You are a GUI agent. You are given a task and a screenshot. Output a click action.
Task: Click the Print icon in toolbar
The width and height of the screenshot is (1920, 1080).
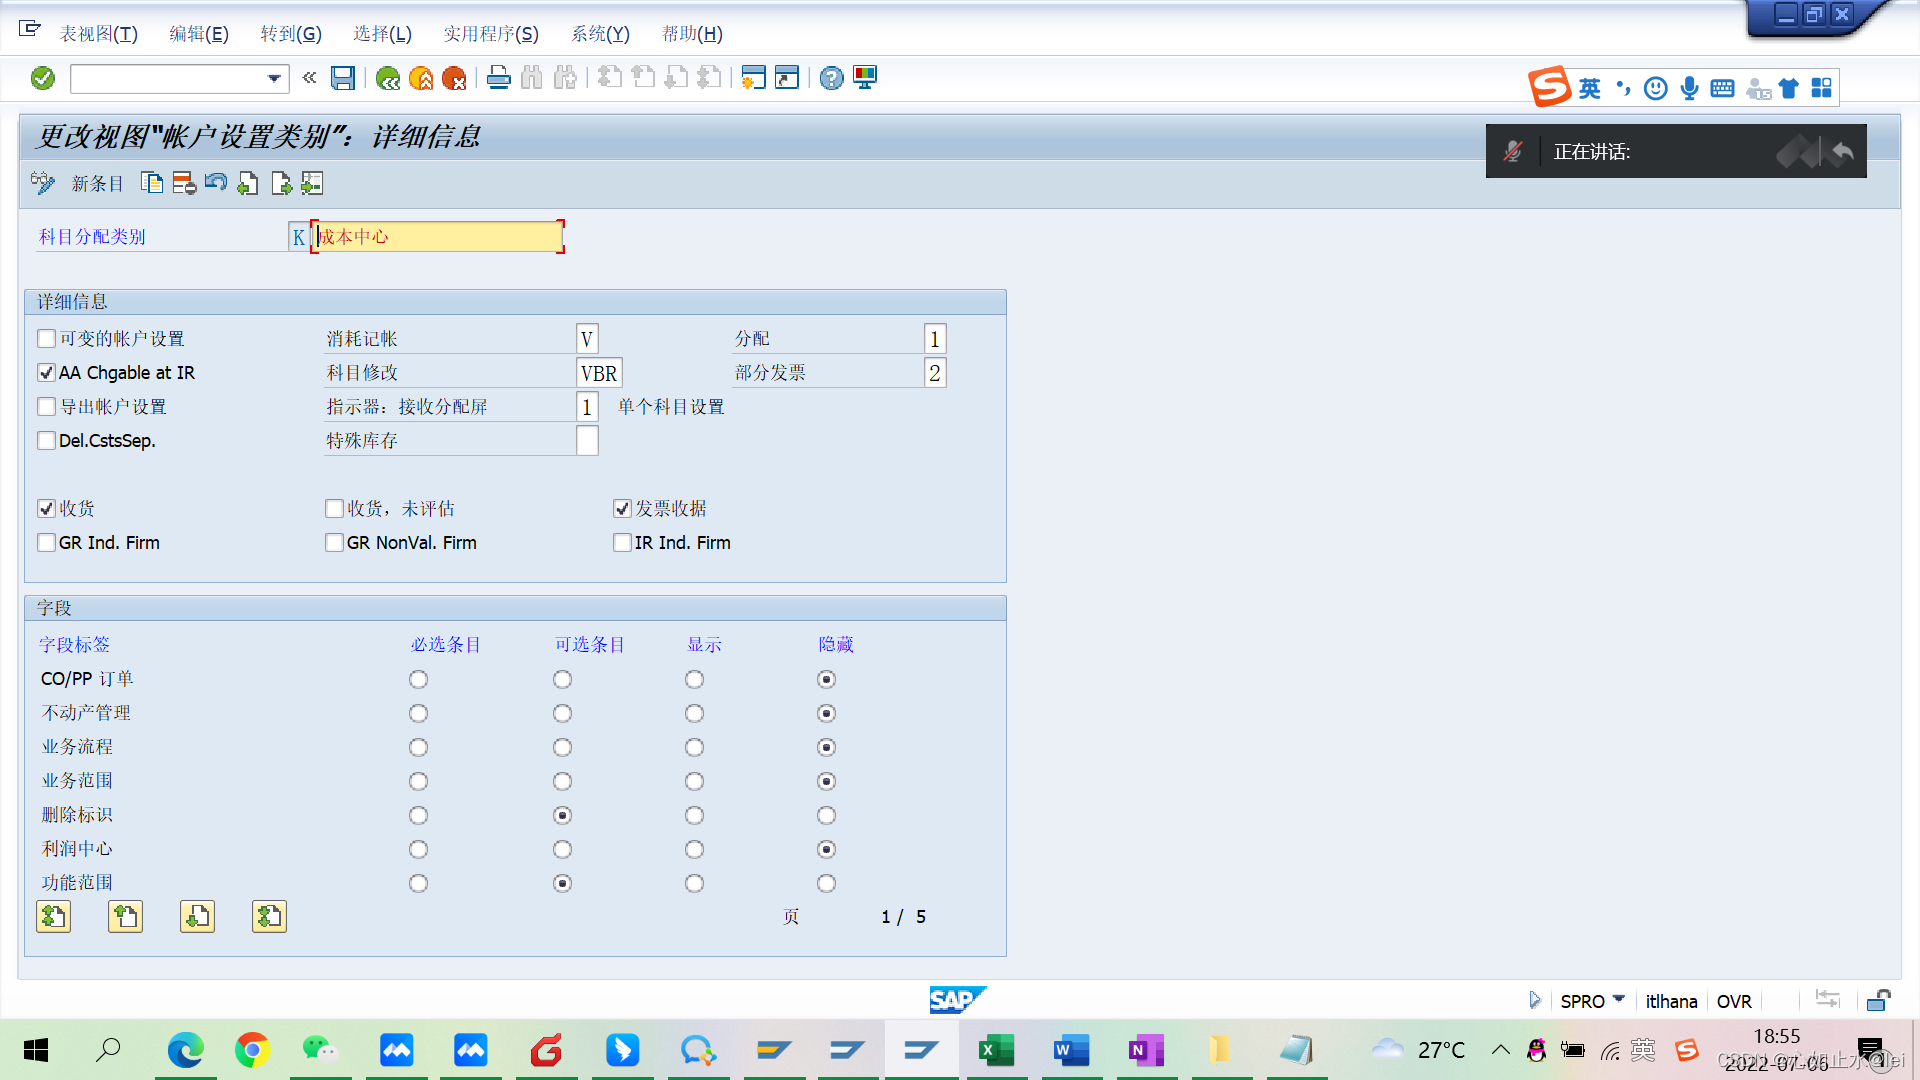[498, 78]
